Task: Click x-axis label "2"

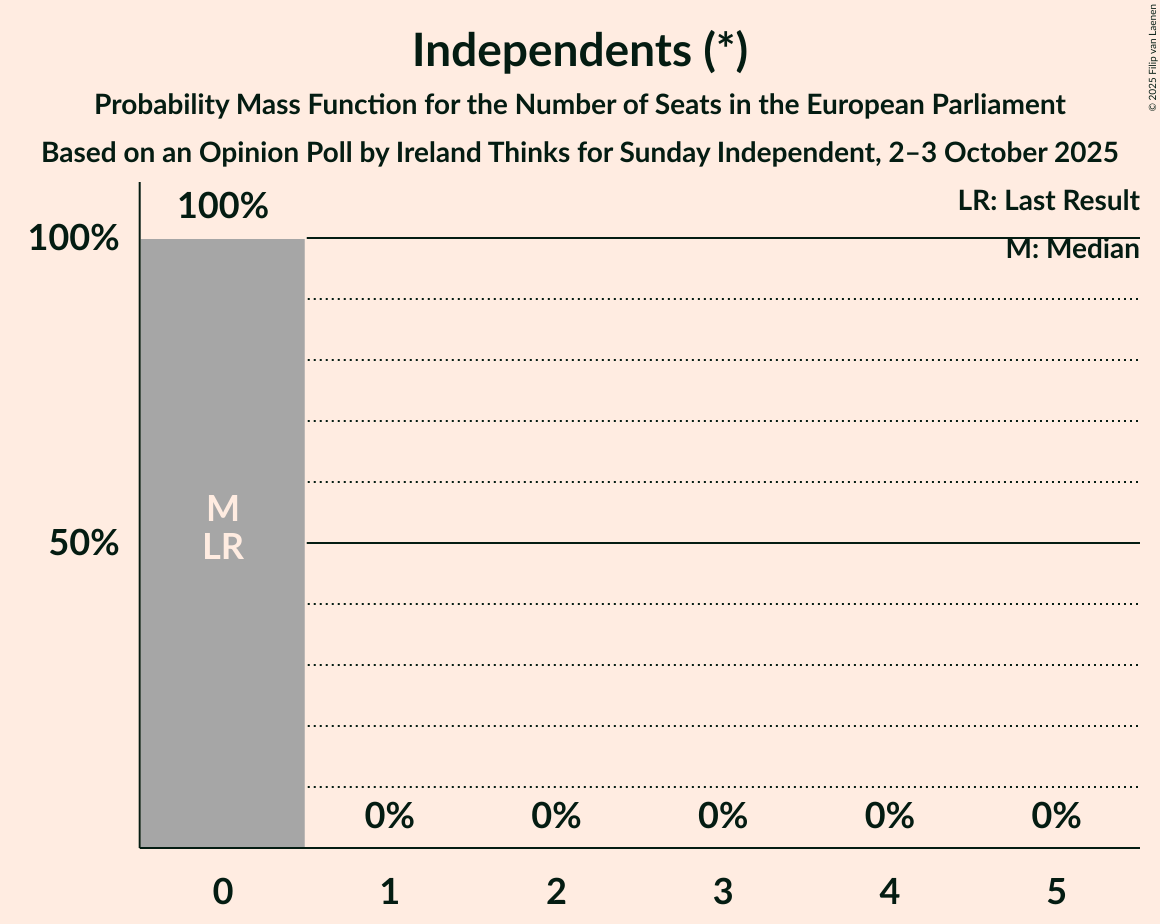Action: pyautogui.click(x=557, y=891)
